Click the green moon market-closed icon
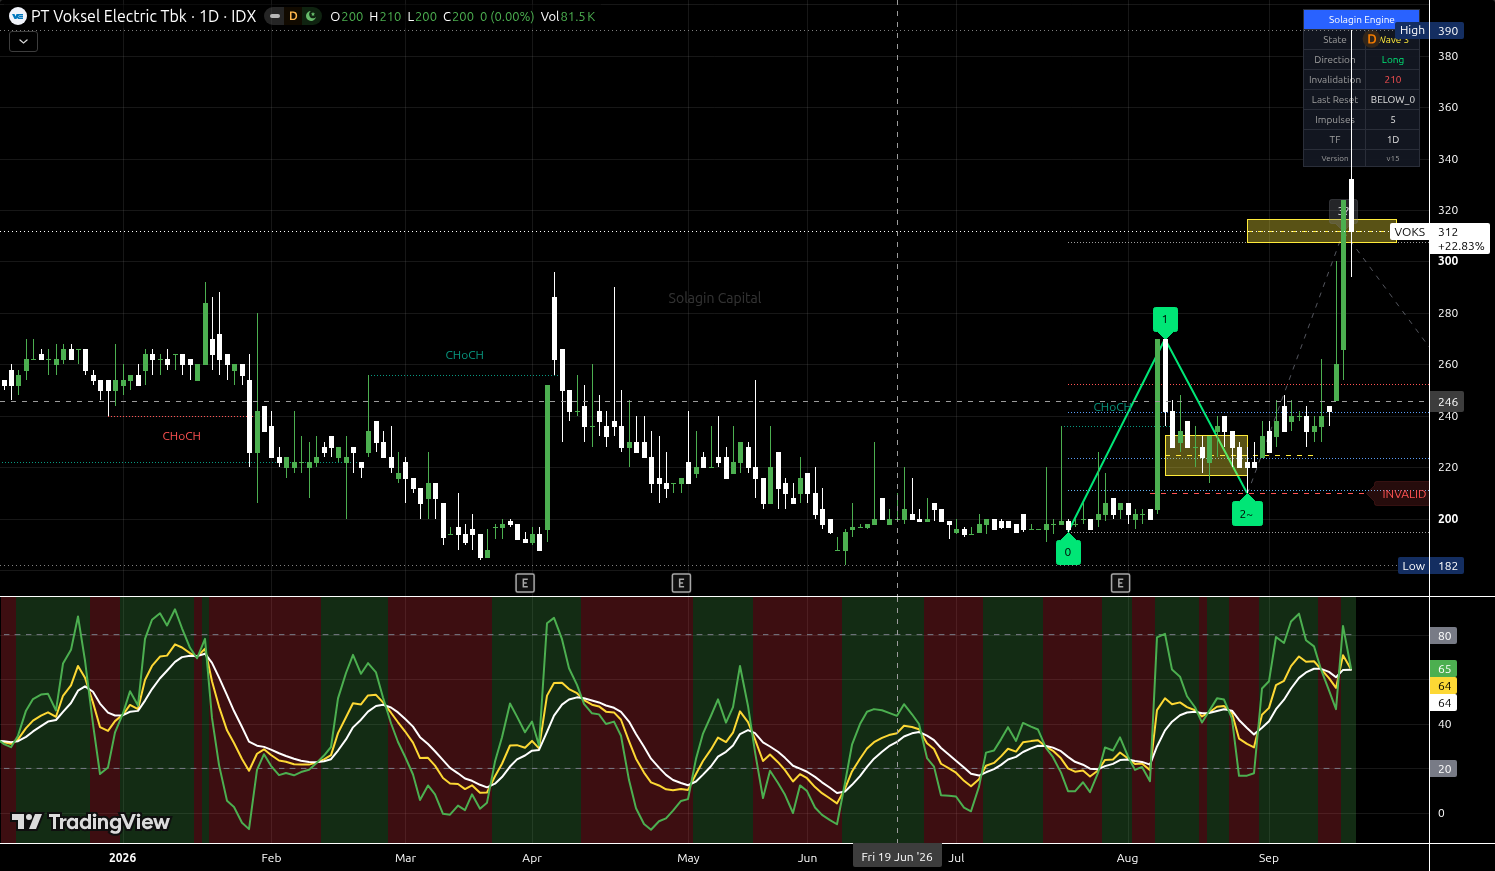The width and height of the screenshot is (1495, 871). pyautogui.click(x=311, y=16)
